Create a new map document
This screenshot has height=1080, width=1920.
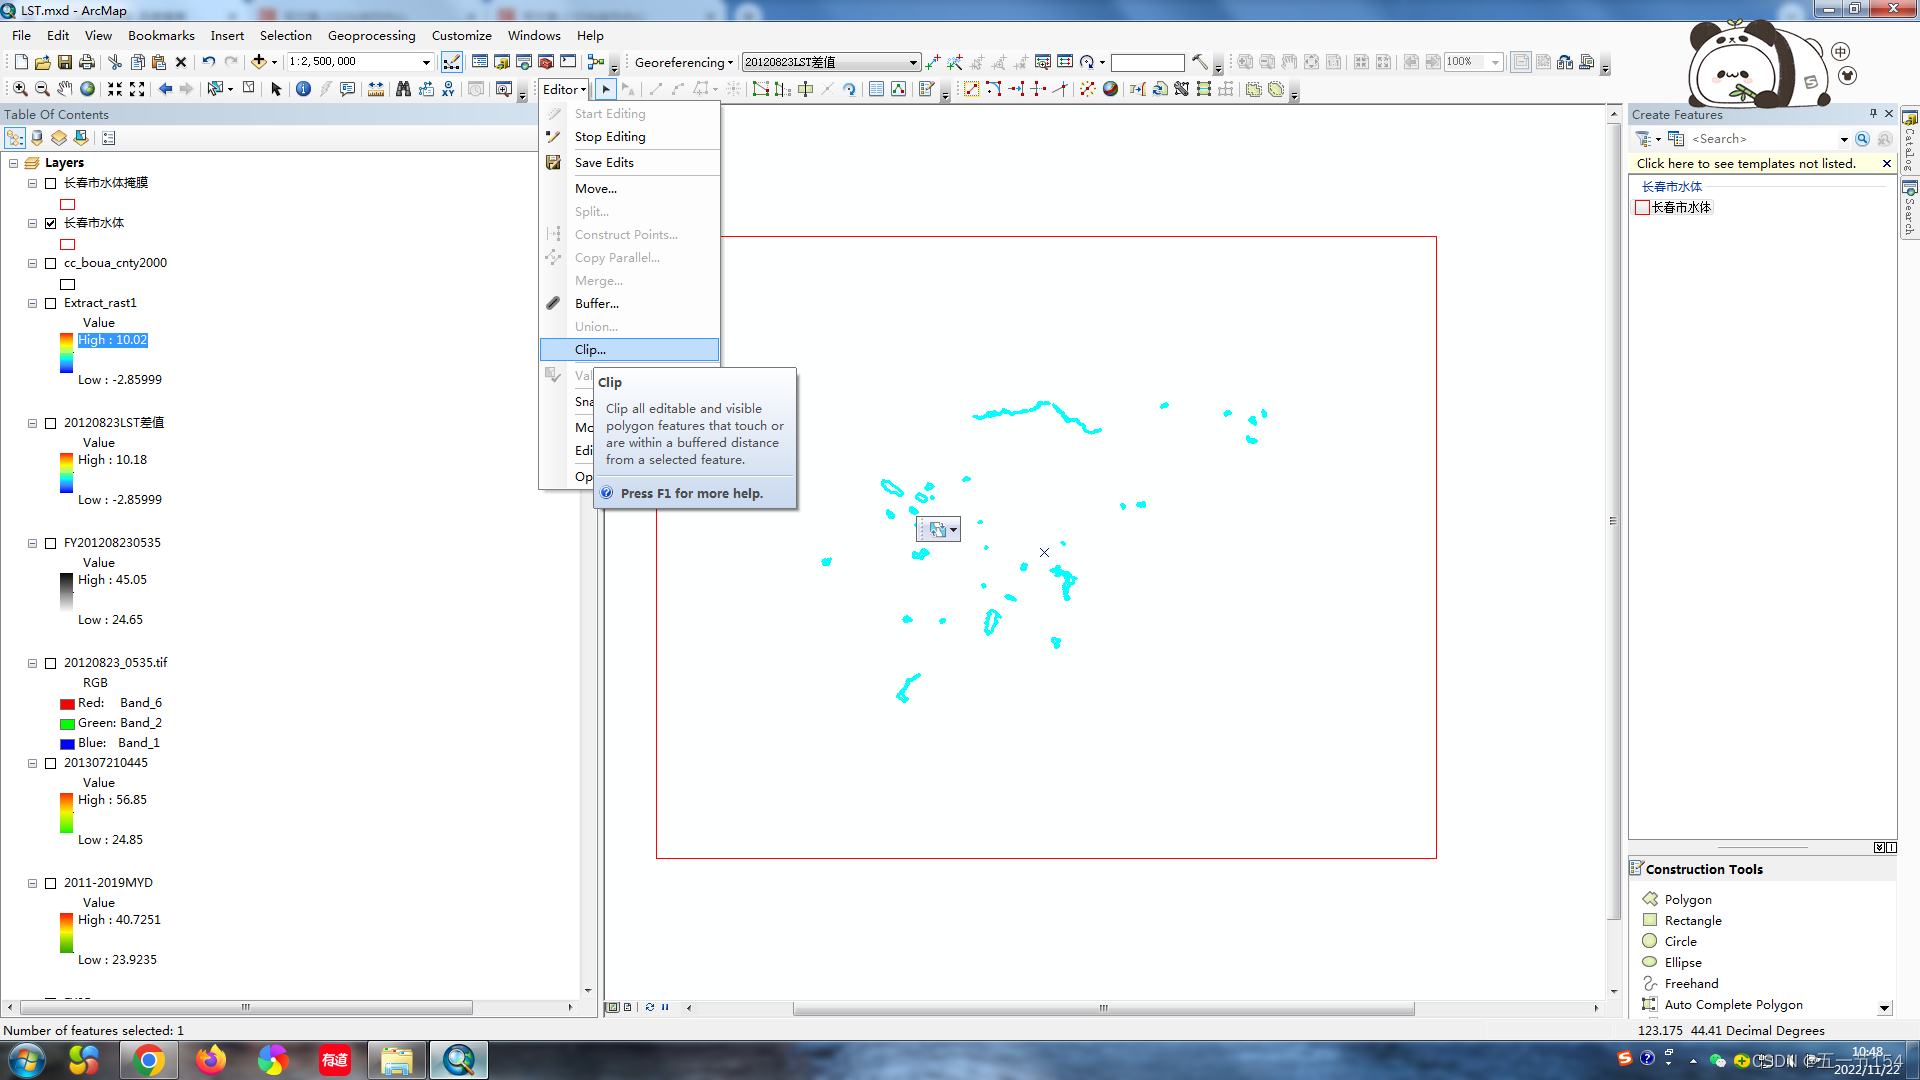coord(20,62)
